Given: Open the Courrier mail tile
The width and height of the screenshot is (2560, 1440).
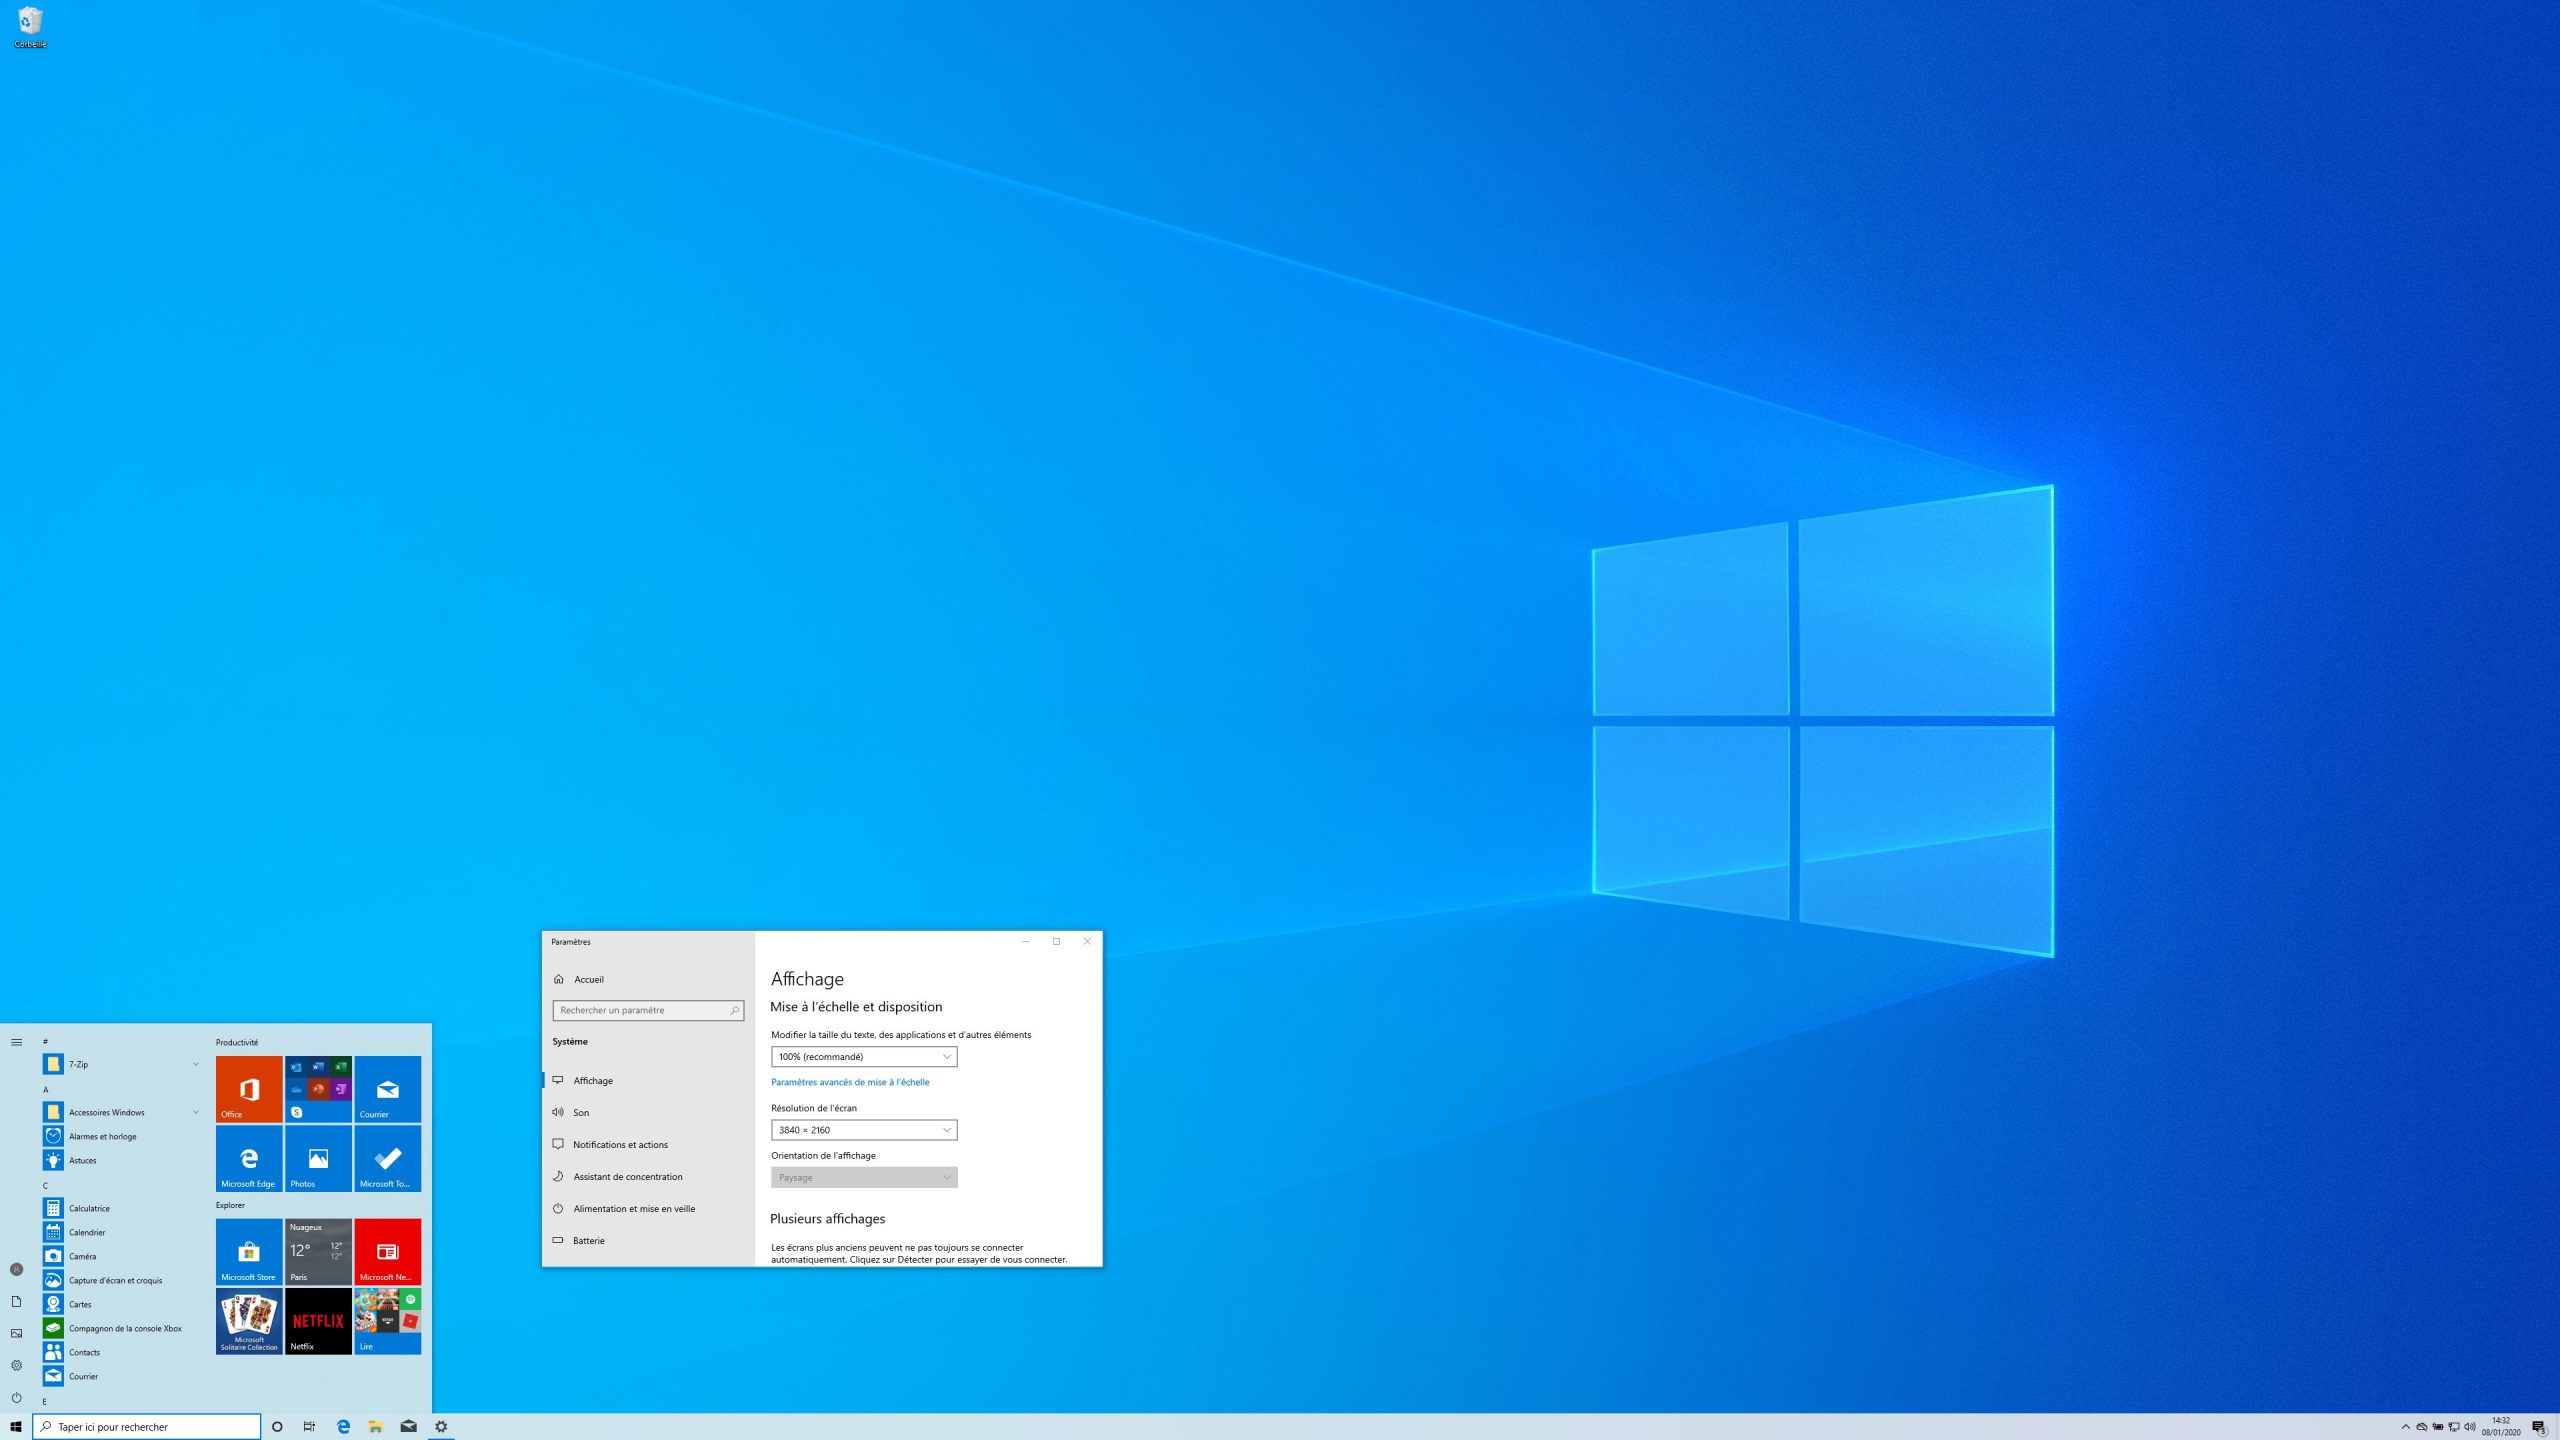Looking at the screenshot, I should click(x=387, y=1089).
